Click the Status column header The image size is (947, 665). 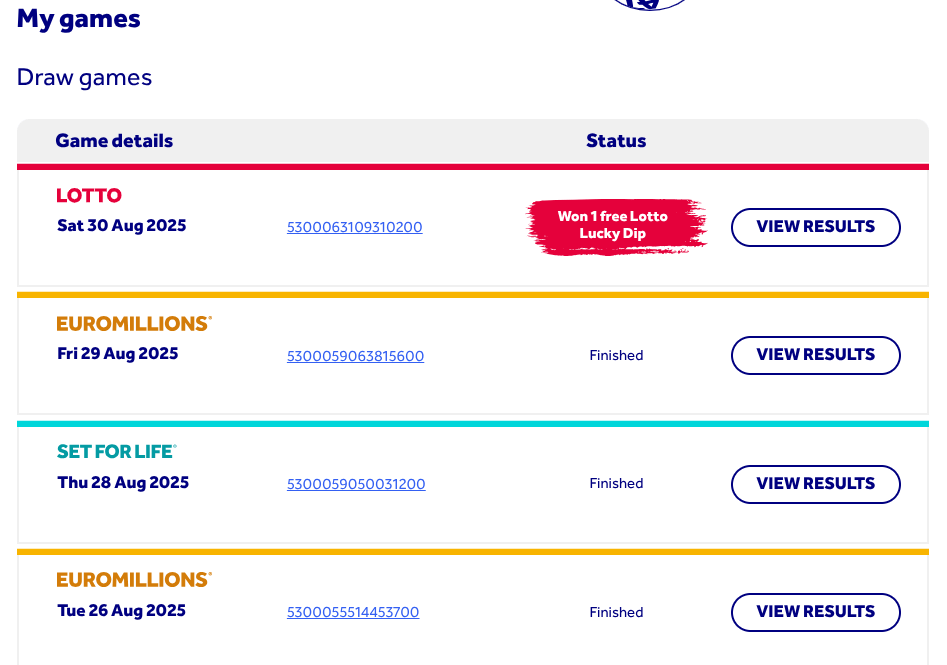[616, 141]
